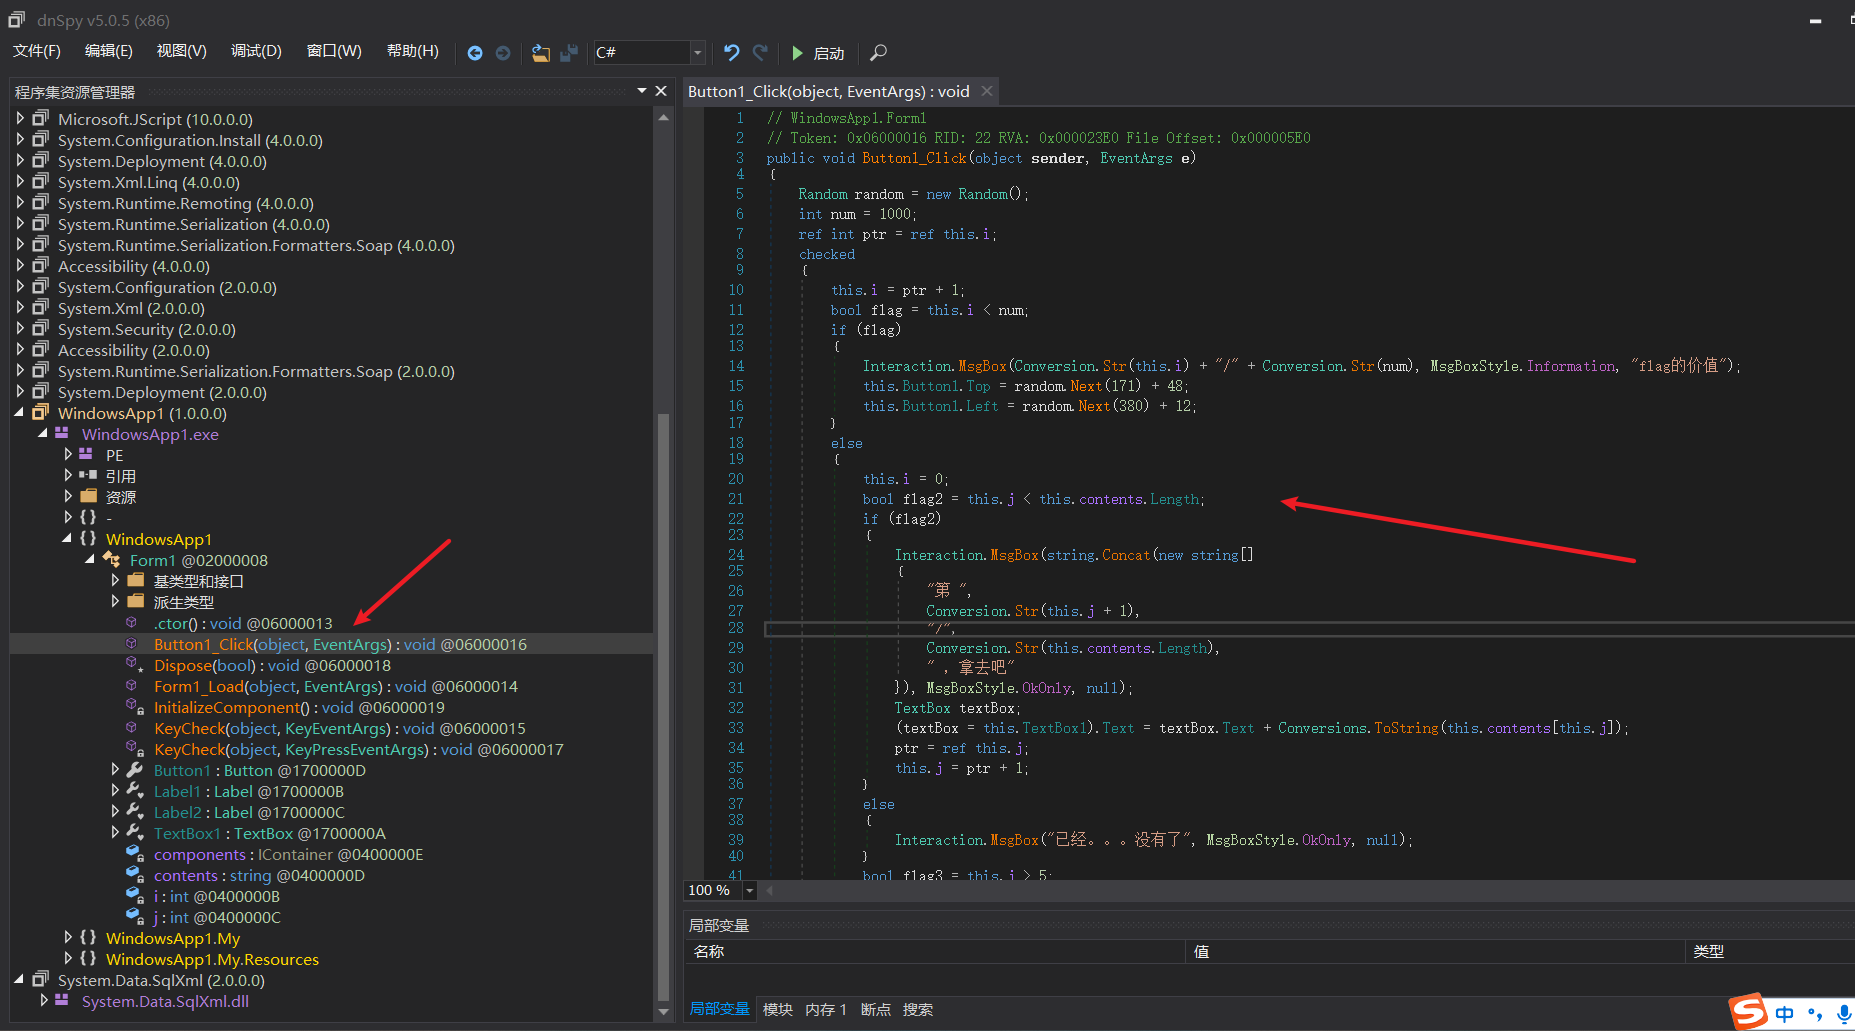Click the undo arrow in toolbar
The image size is (1855, 1031).
point(732,53)
